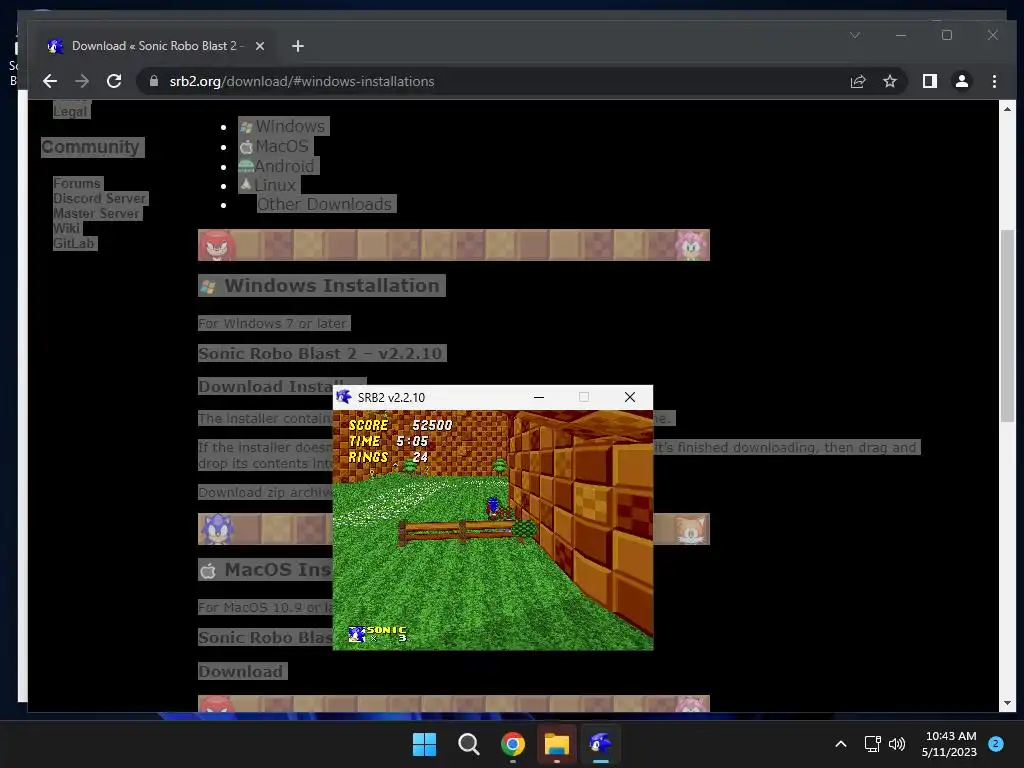Close the SRB2 v2.2.10 game window
1024x768 pixels.
(x=630, y=397)
